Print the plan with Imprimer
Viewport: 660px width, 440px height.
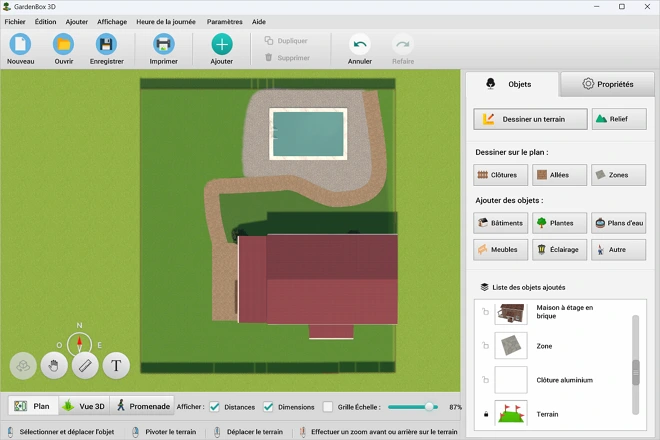click(x=163, y=44)
